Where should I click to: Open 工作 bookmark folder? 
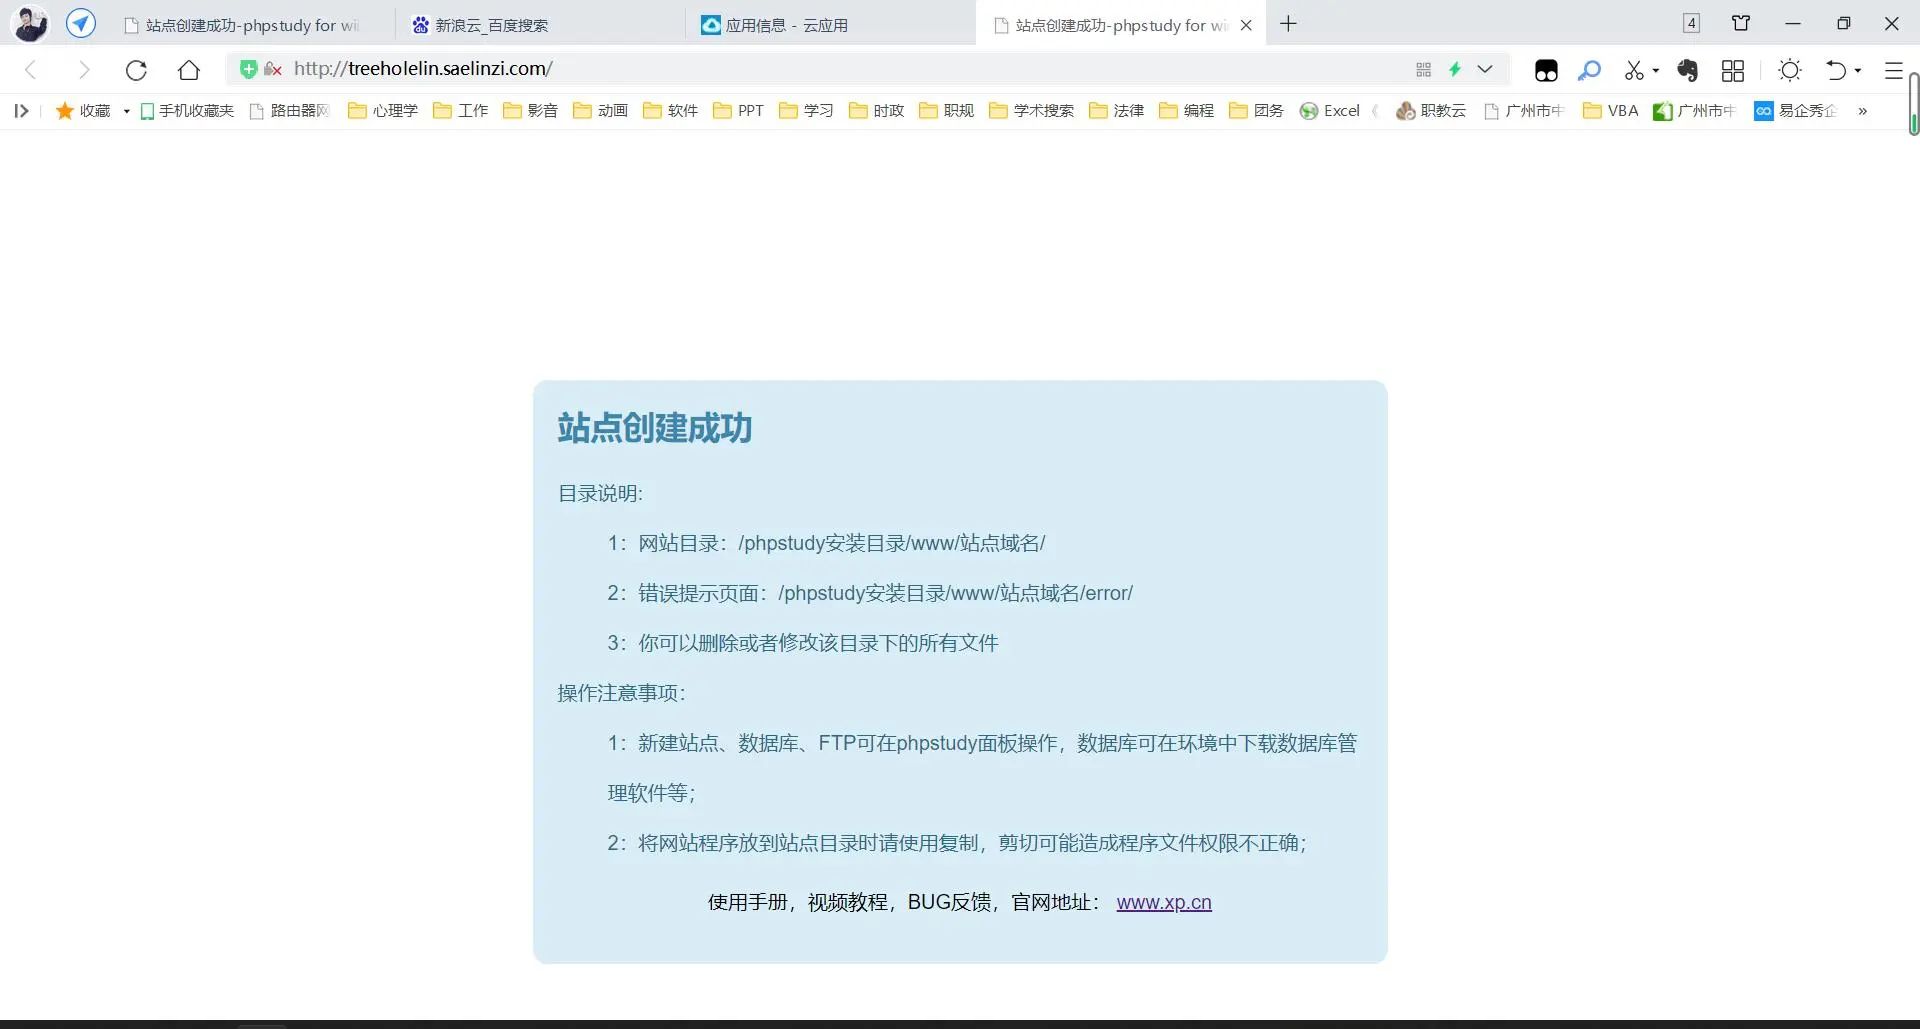pos(461,111)
